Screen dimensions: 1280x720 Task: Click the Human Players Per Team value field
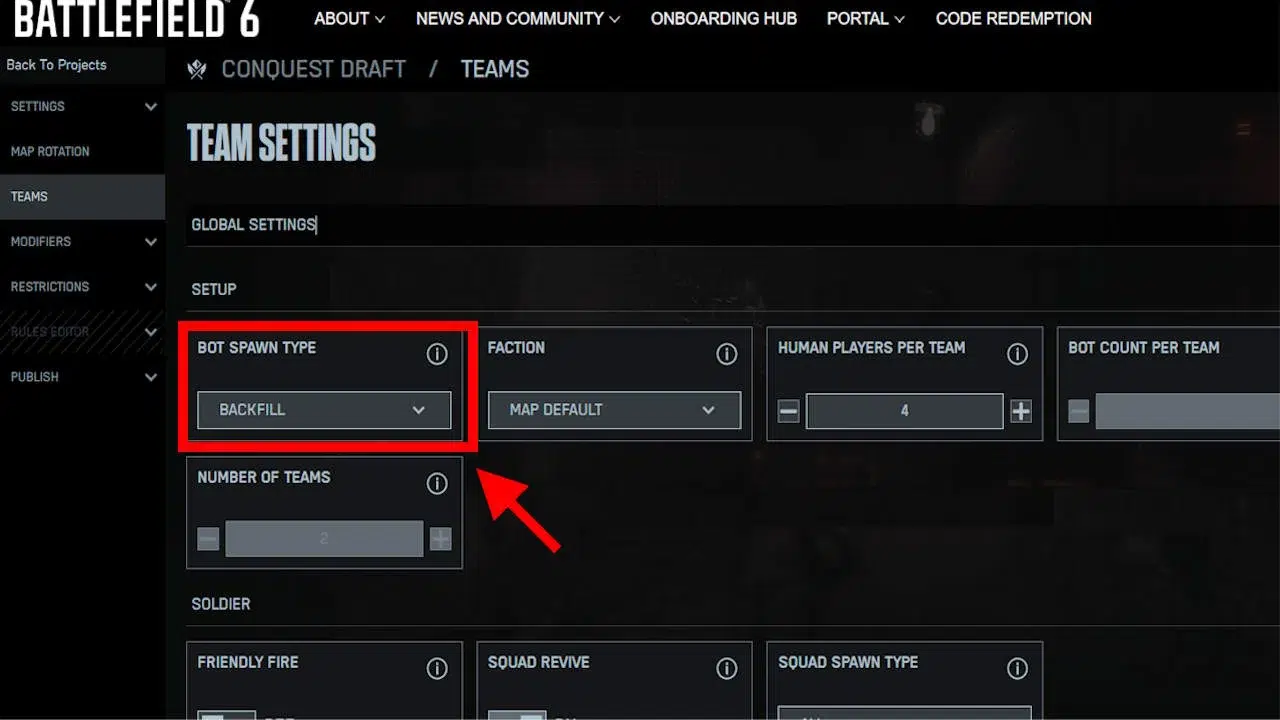904,411
